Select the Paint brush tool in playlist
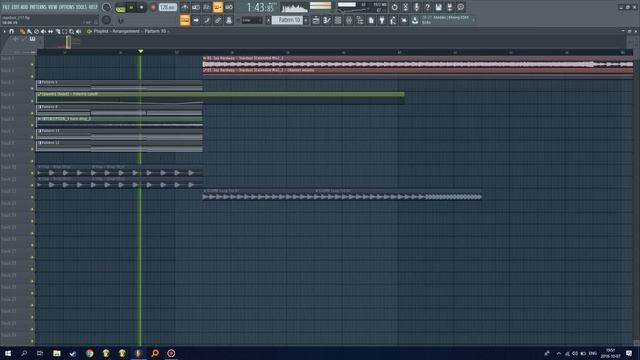Screen dimensions: 640x360 (29, 31)
